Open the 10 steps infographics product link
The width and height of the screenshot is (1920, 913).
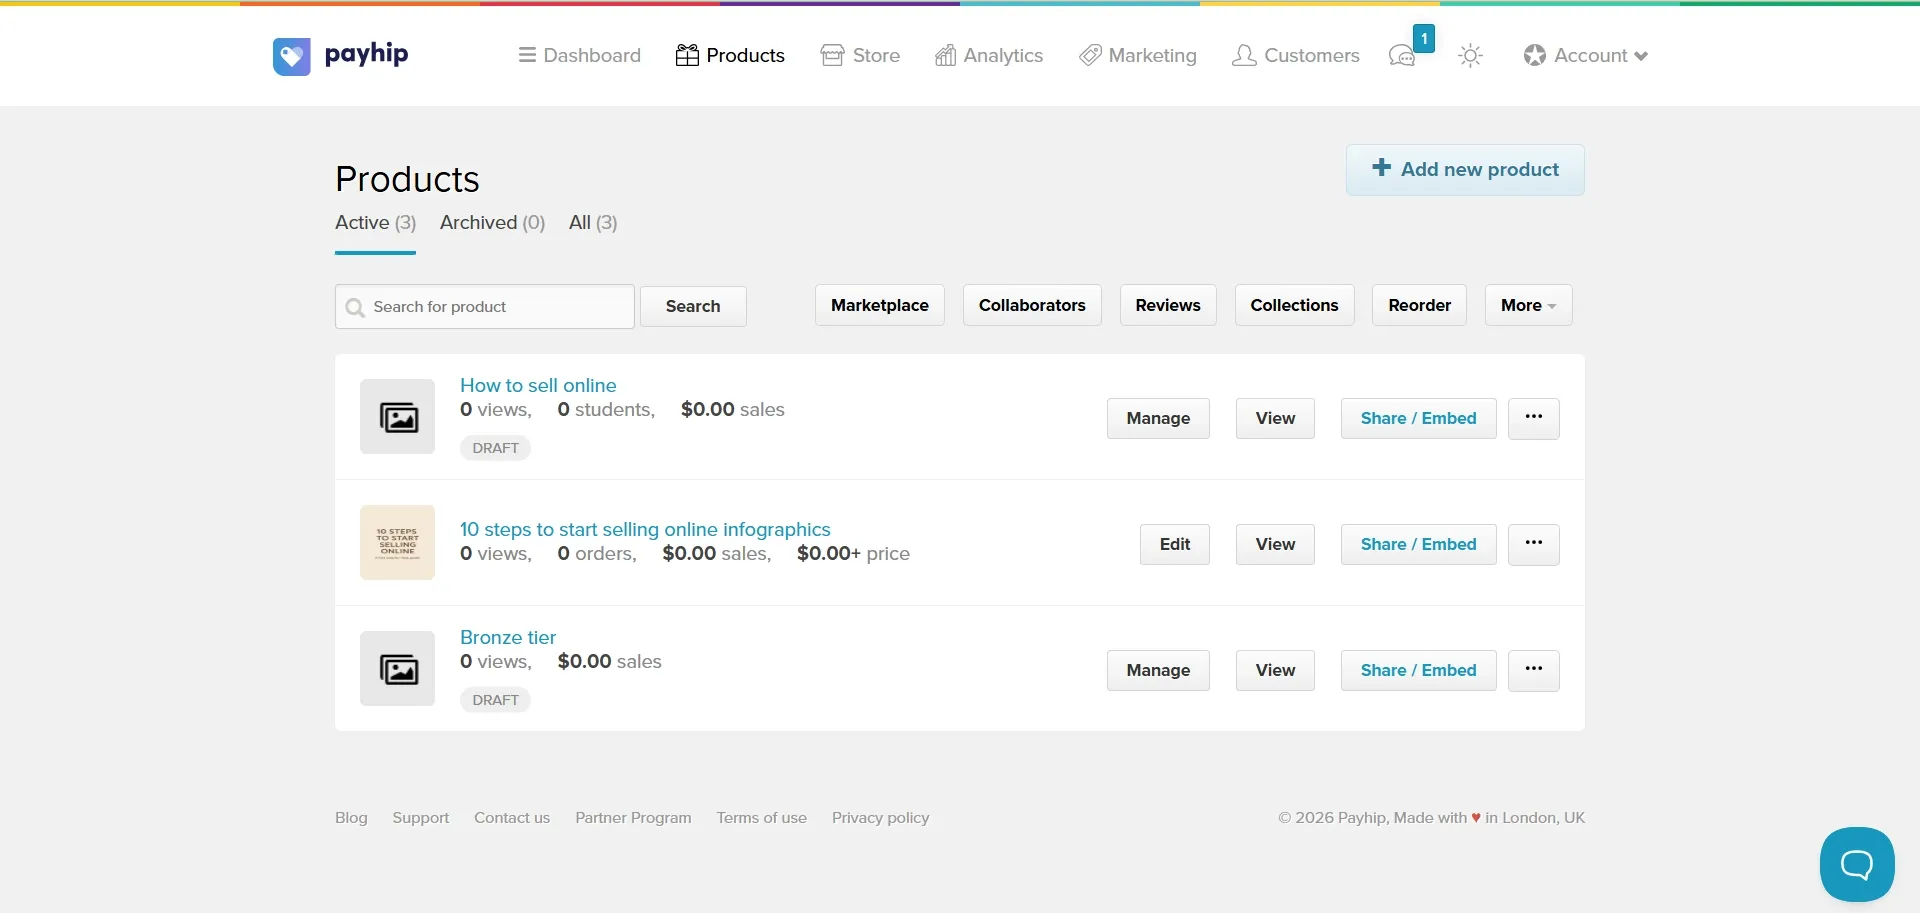point(645,529)
